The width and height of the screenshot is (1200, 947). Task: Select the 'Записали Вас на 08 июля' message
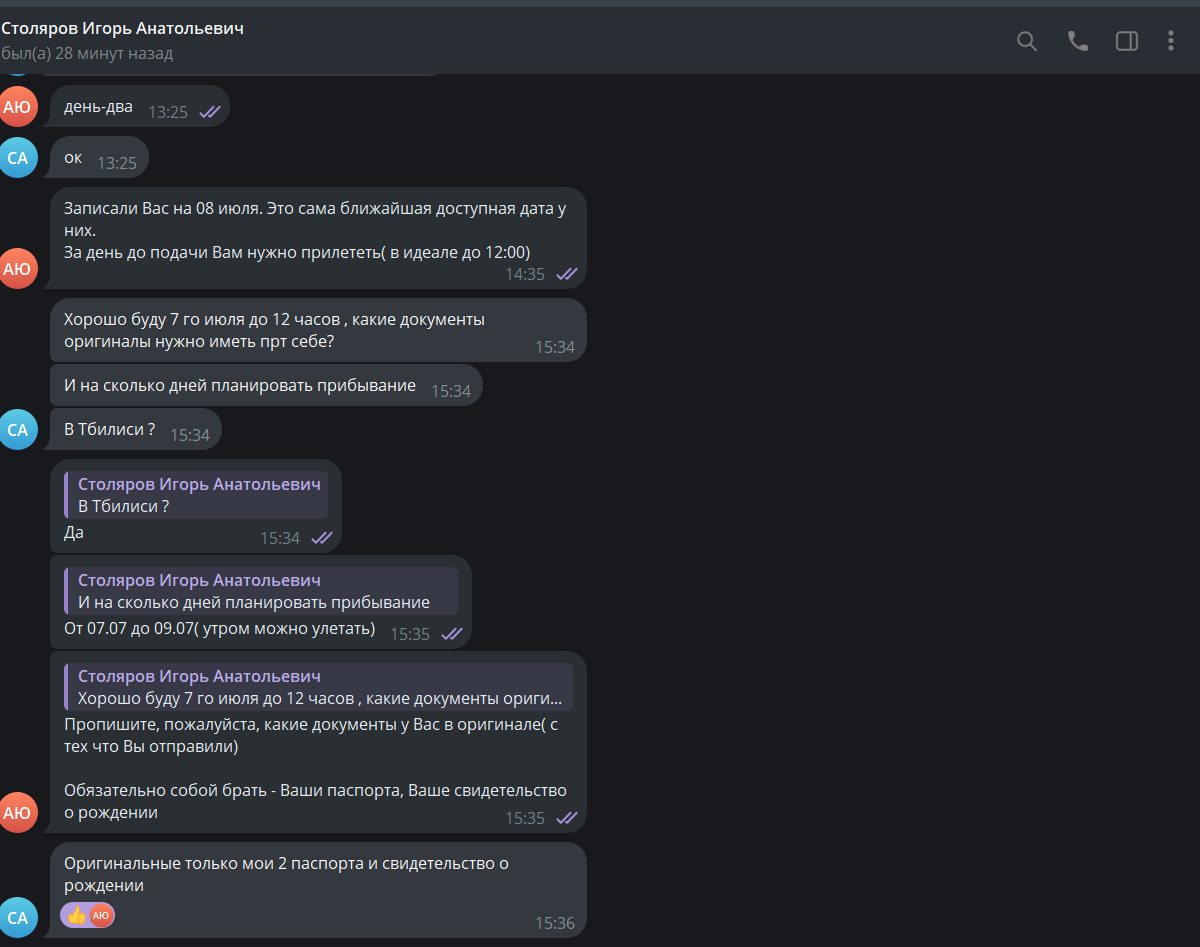pyautogui.click(x=318, y=238)
